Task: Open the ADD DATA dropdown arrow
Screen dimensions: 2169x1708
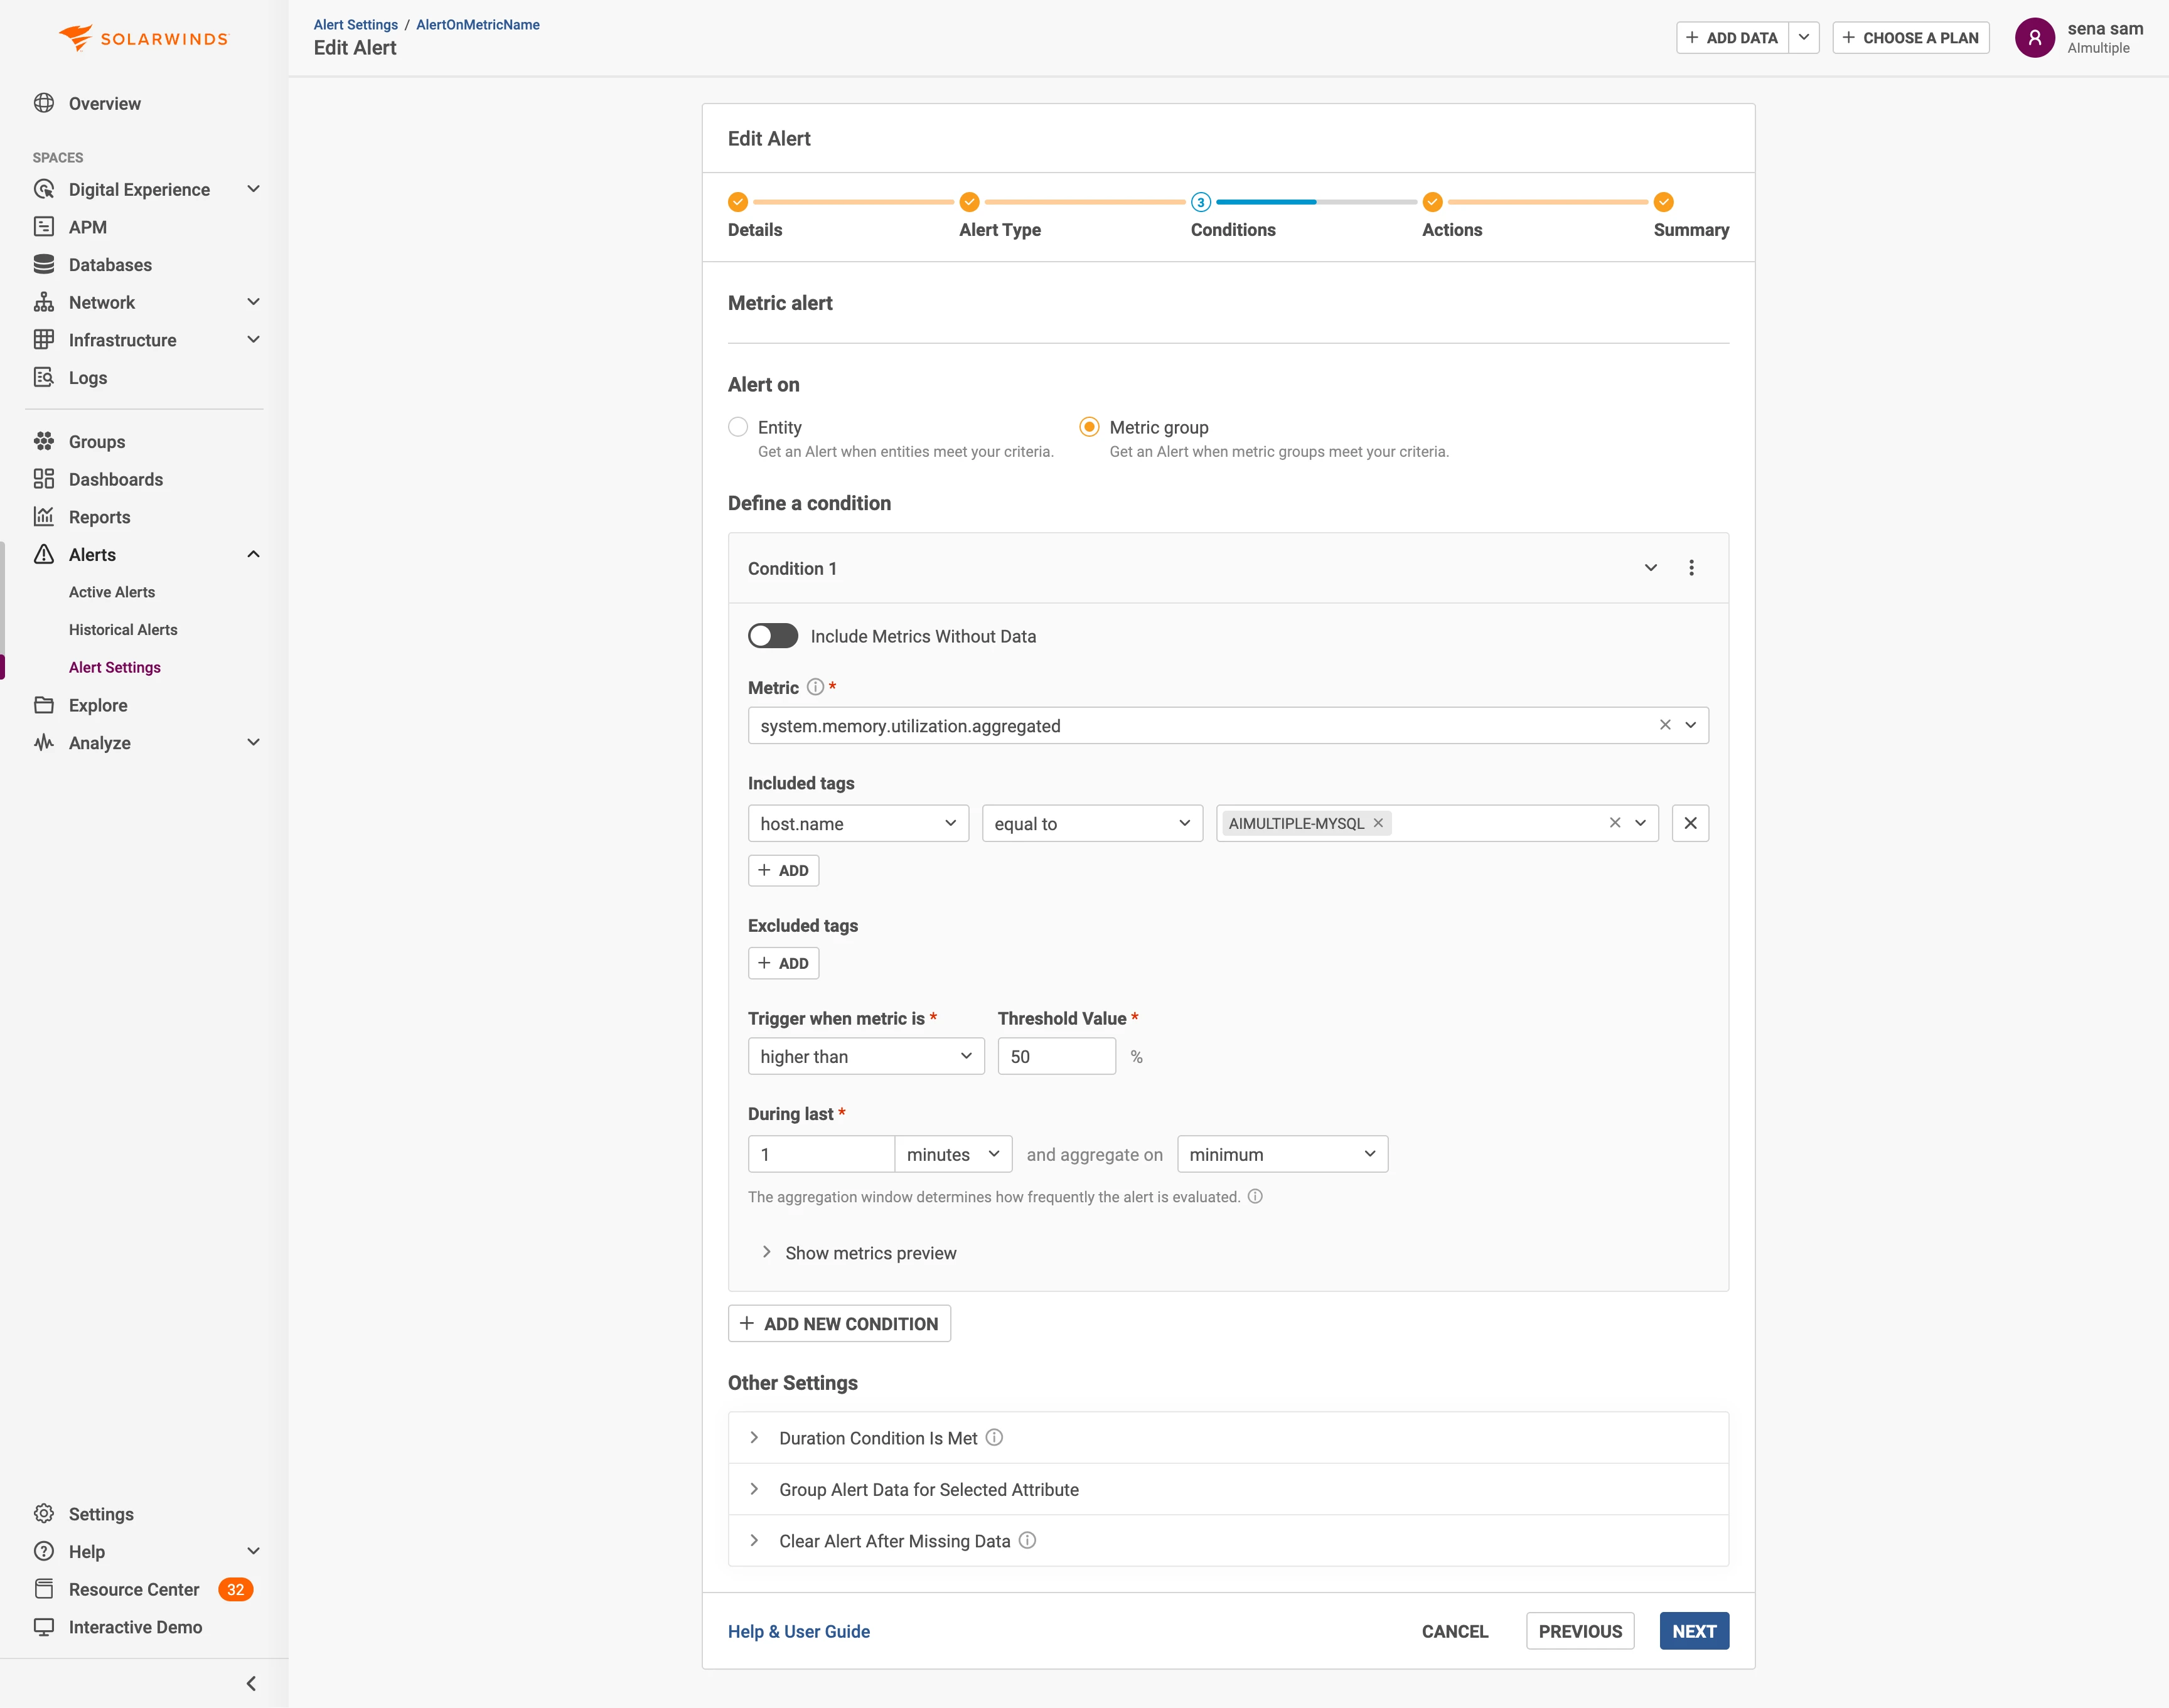Action: coord(1804,38)
